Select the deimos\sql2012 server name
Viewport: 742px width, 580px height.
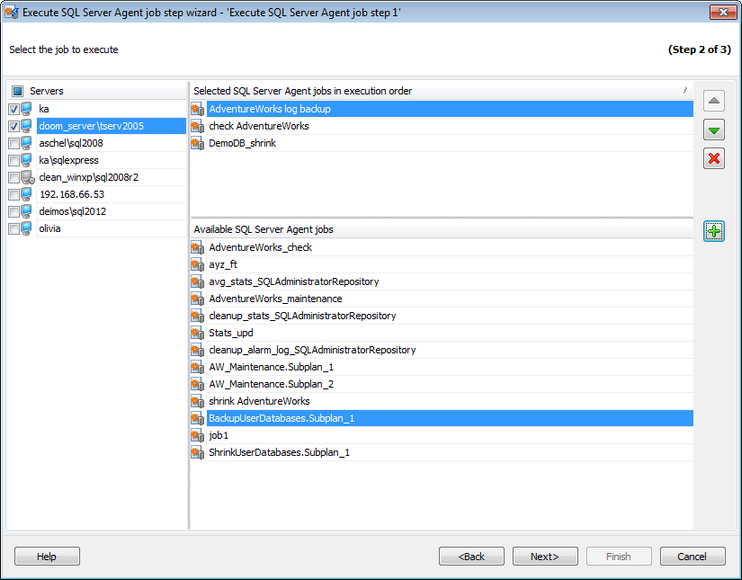72,211
